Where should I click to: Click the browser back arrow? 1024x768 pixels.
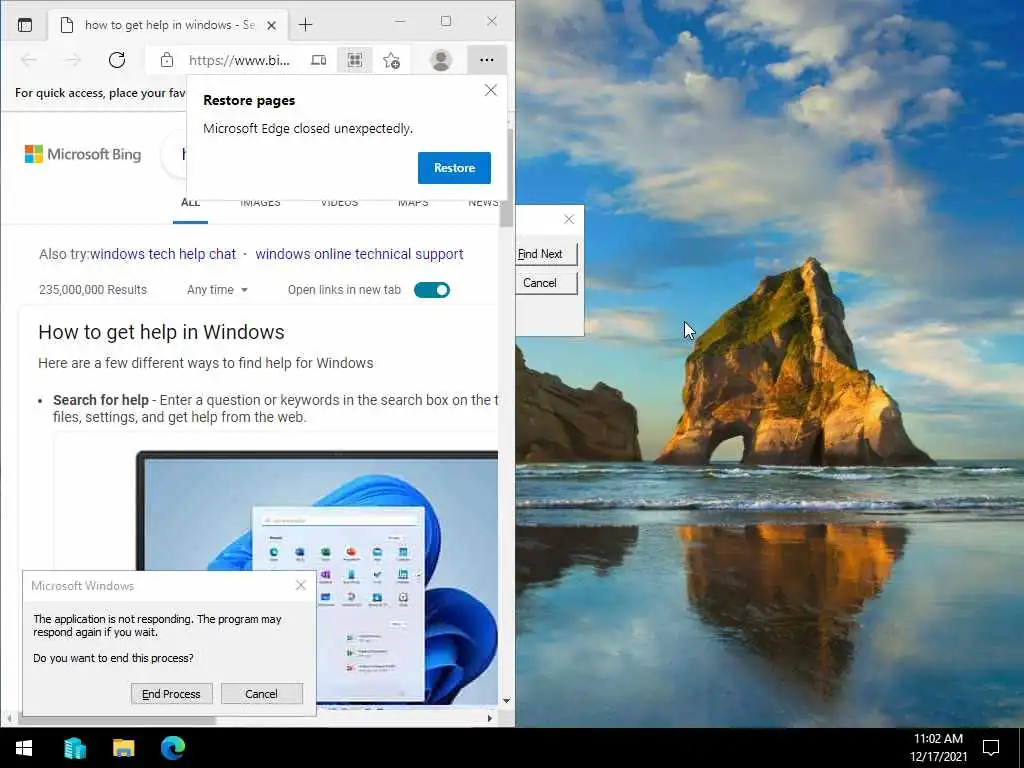[x=29, y=60]
